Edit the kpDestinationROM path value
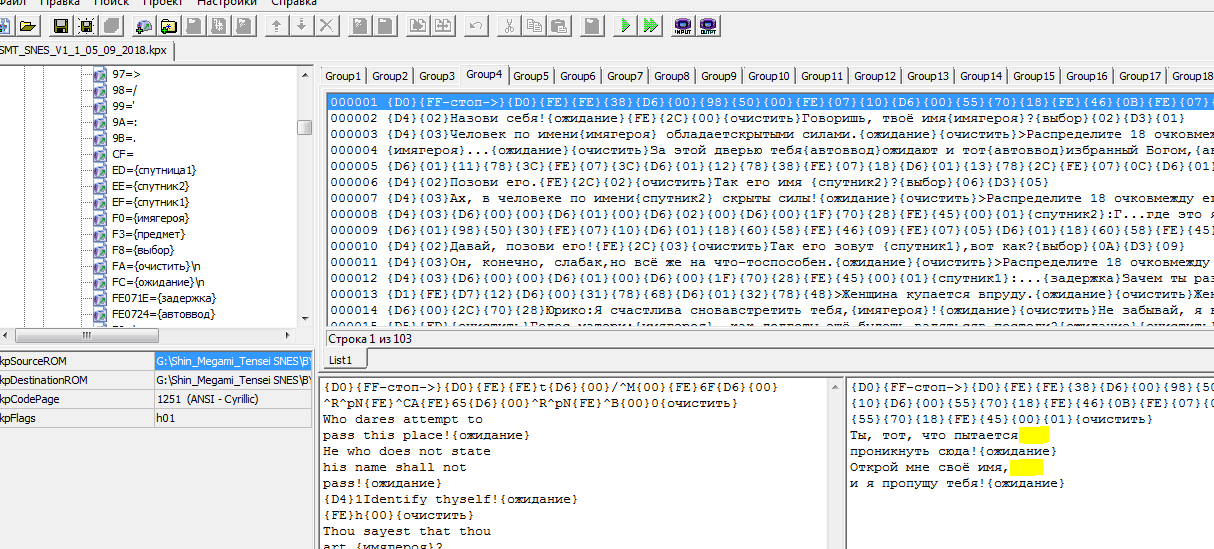Viewport: 1214px width, 549px height. (x=234, y=380)
